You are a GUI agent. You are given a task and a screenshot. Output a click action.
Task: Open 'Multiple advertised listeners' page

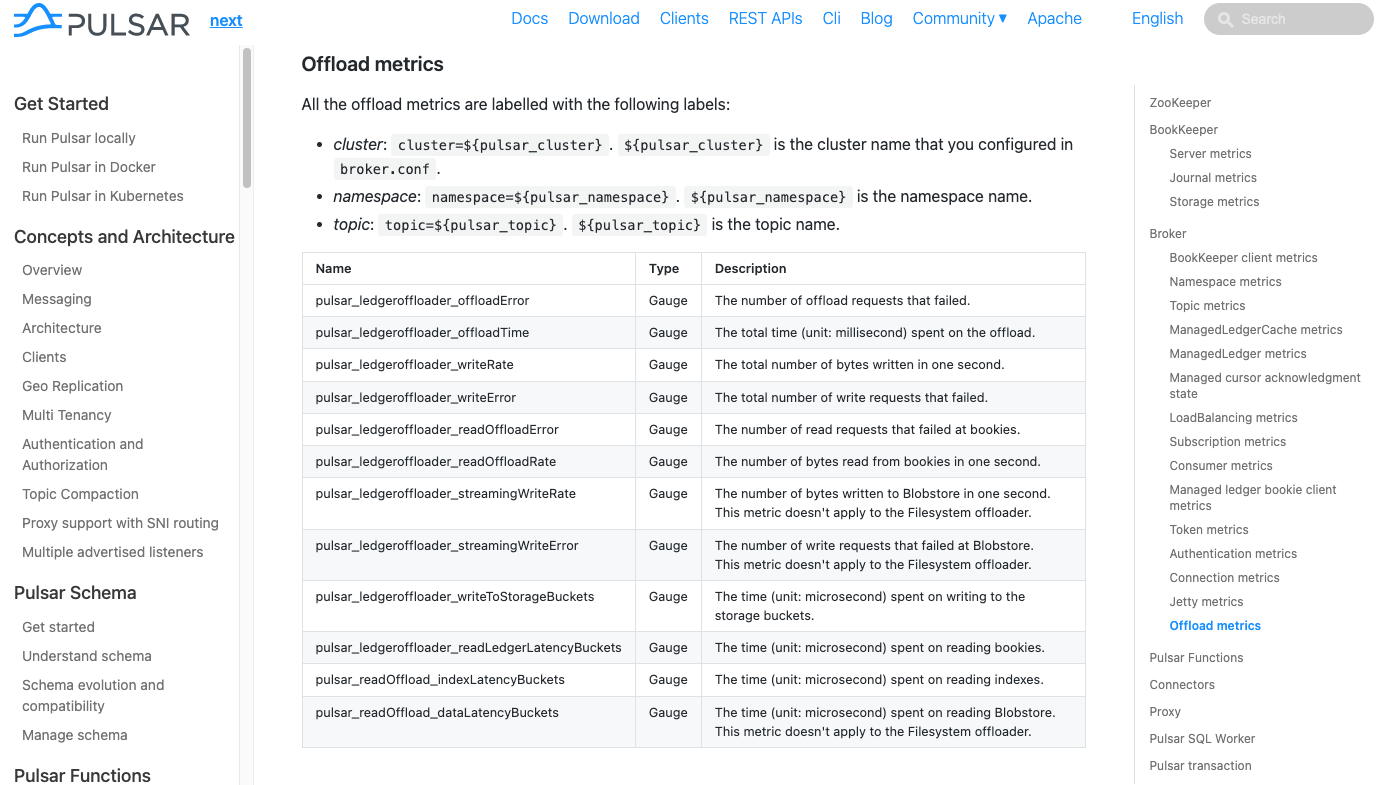pos(113,552)
